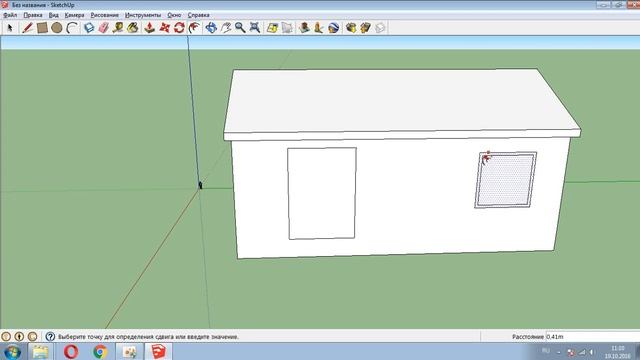640x360 pixels.
Task: Open the Инструменты menu
Action: tap(143, 15)
